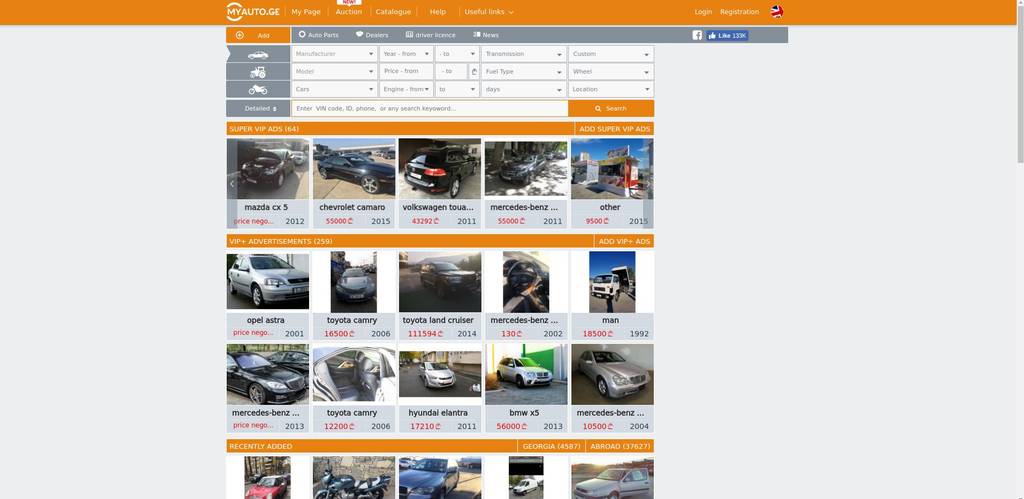Click the Price - from input field
The width and height of the screenshot is (1024, 499).
[x=406, y=72]
